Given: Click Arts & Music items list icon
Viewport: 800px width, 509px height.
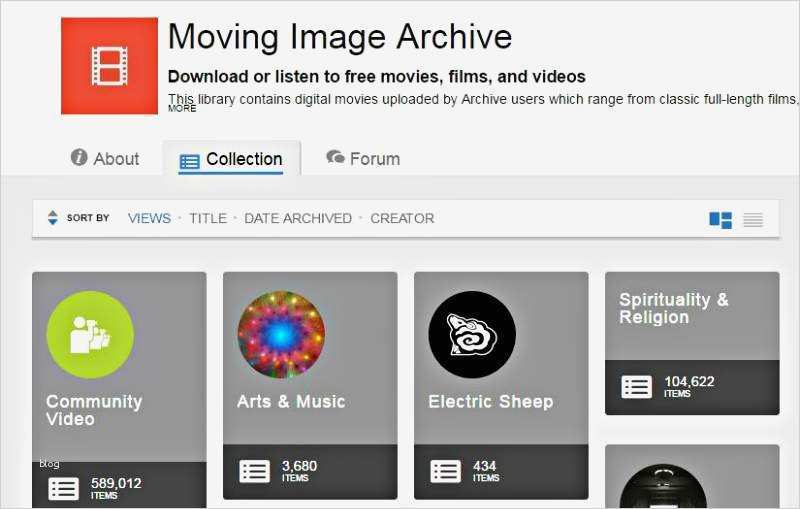Looking at the screenshot, I should click(x=255, y=471).
